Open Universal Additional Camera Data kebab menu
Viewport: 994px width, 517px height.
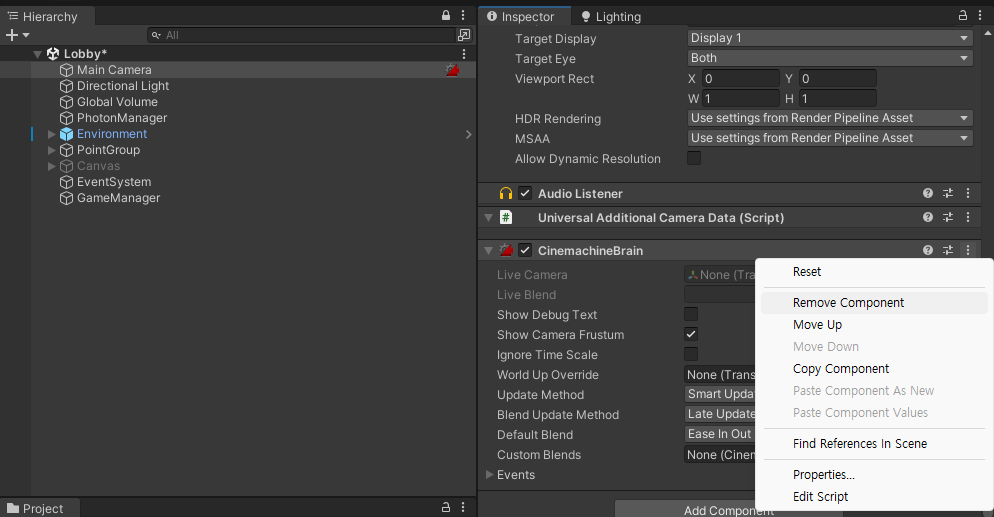click(x=968, y=217)
